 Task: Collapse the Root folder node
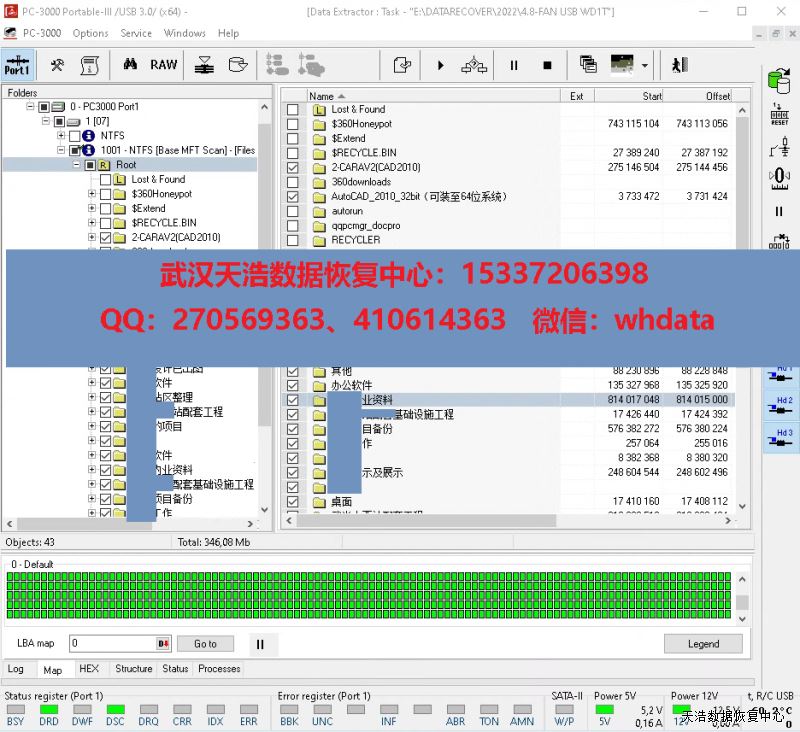click(77, 165)
